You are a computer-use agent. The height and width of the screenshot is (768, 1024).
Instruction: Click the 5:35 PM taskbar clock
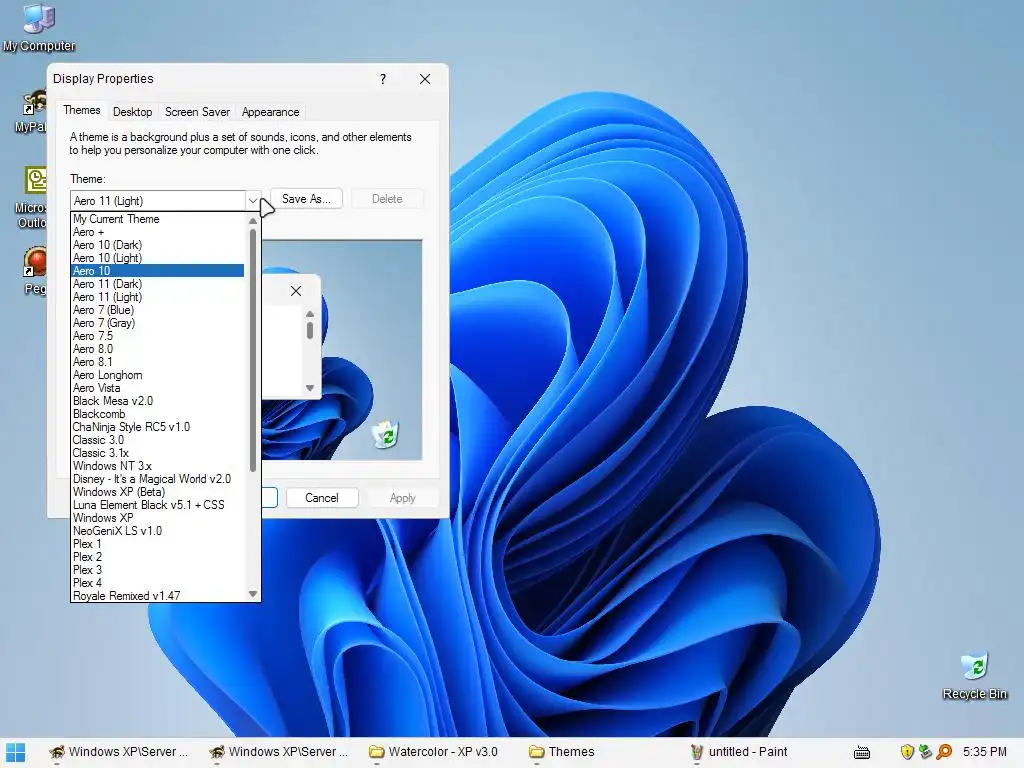coord(985,752)
